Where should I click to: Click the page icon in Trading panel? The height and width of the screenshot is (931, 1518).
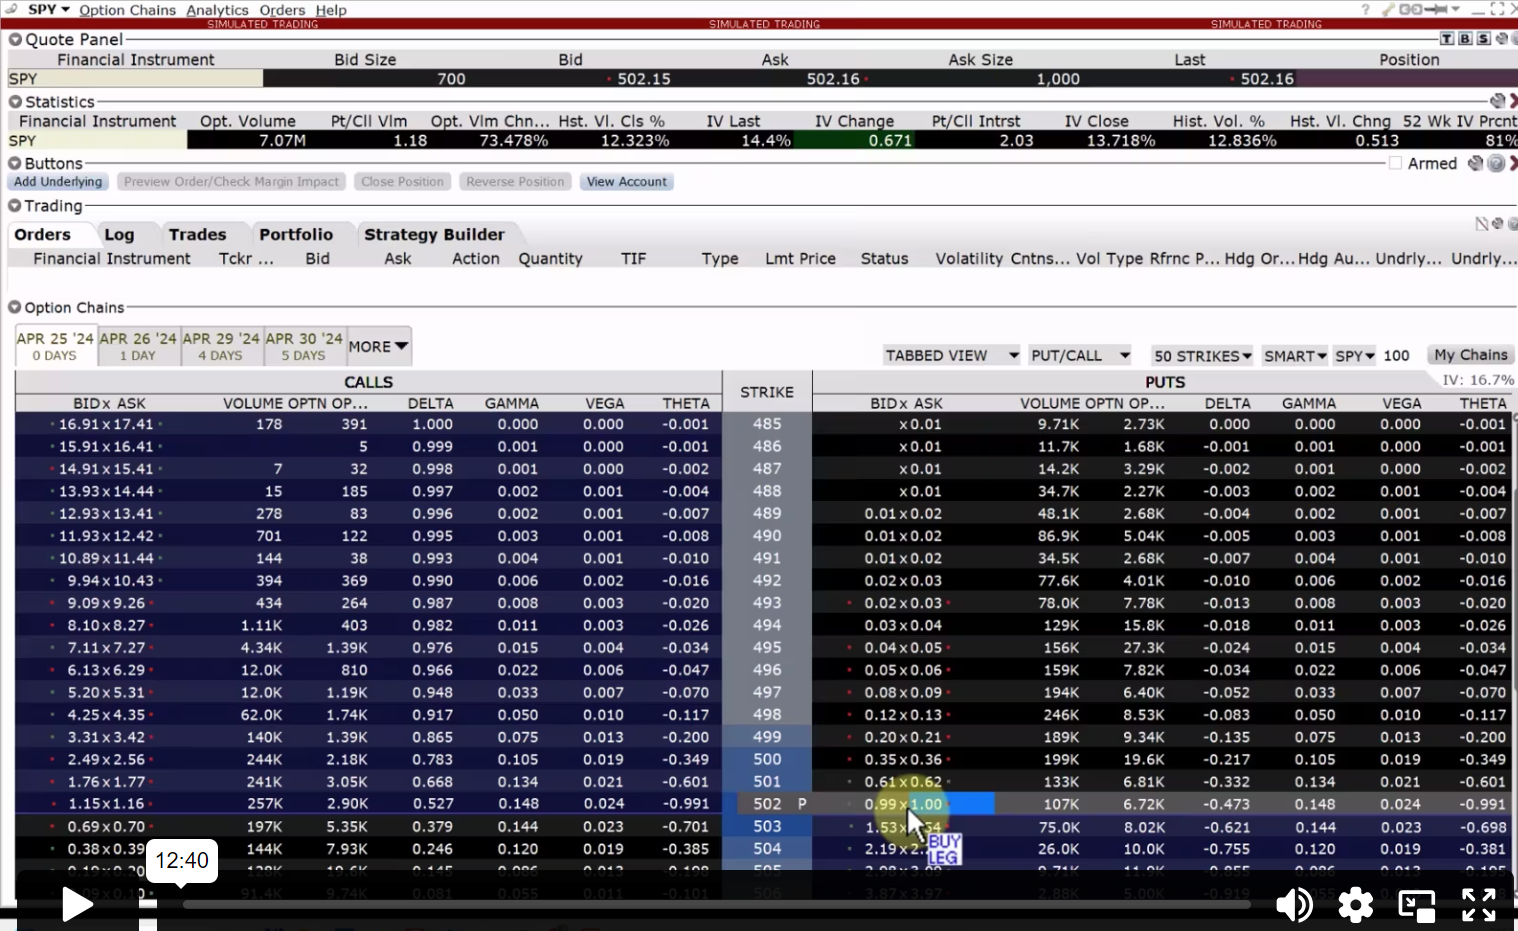[x=1482, y=224]
